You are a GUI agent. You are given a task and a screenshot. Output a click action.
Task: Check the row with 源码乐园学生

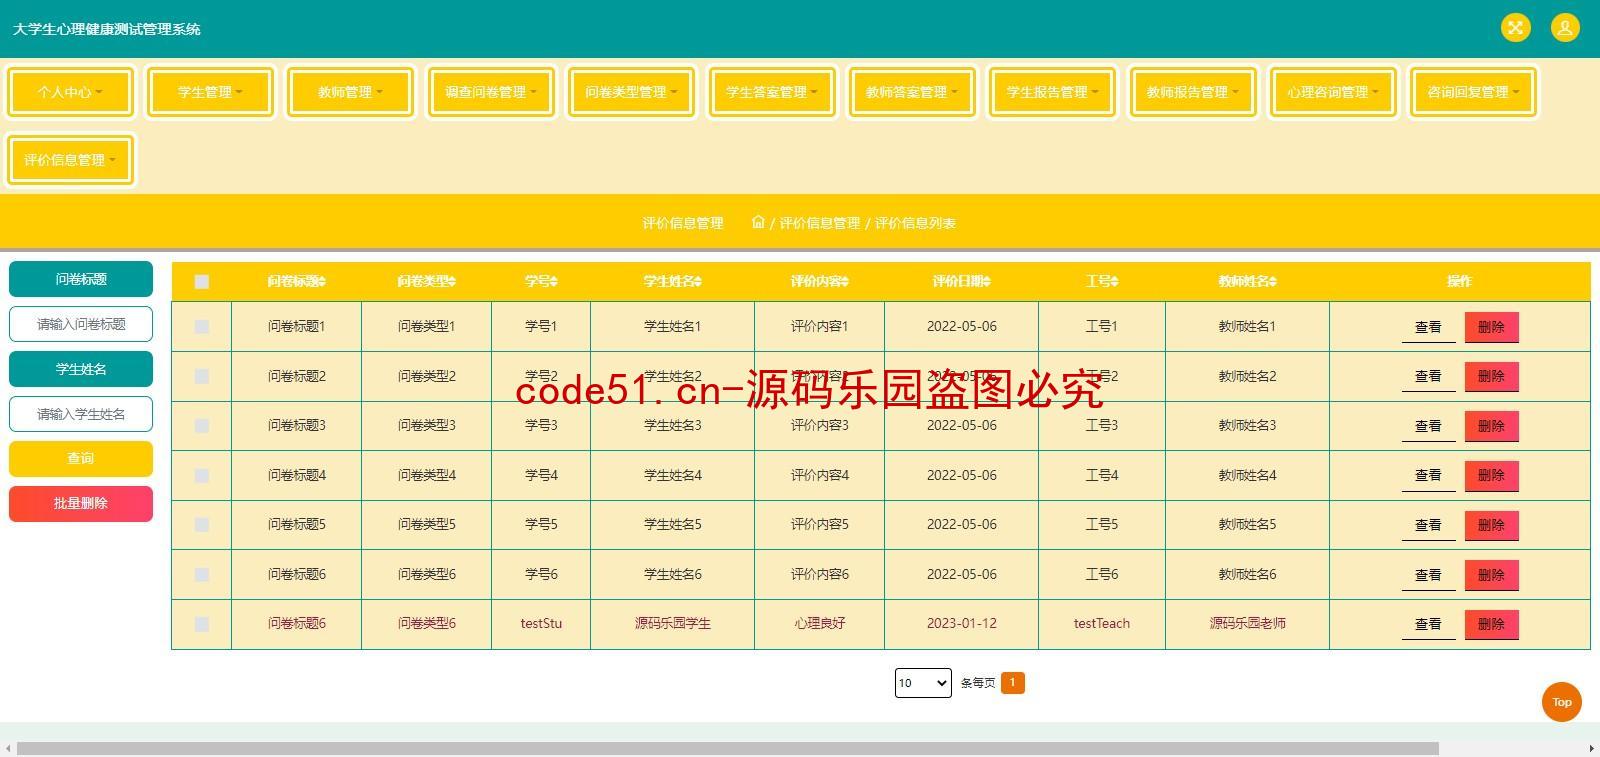coord(202,624)
